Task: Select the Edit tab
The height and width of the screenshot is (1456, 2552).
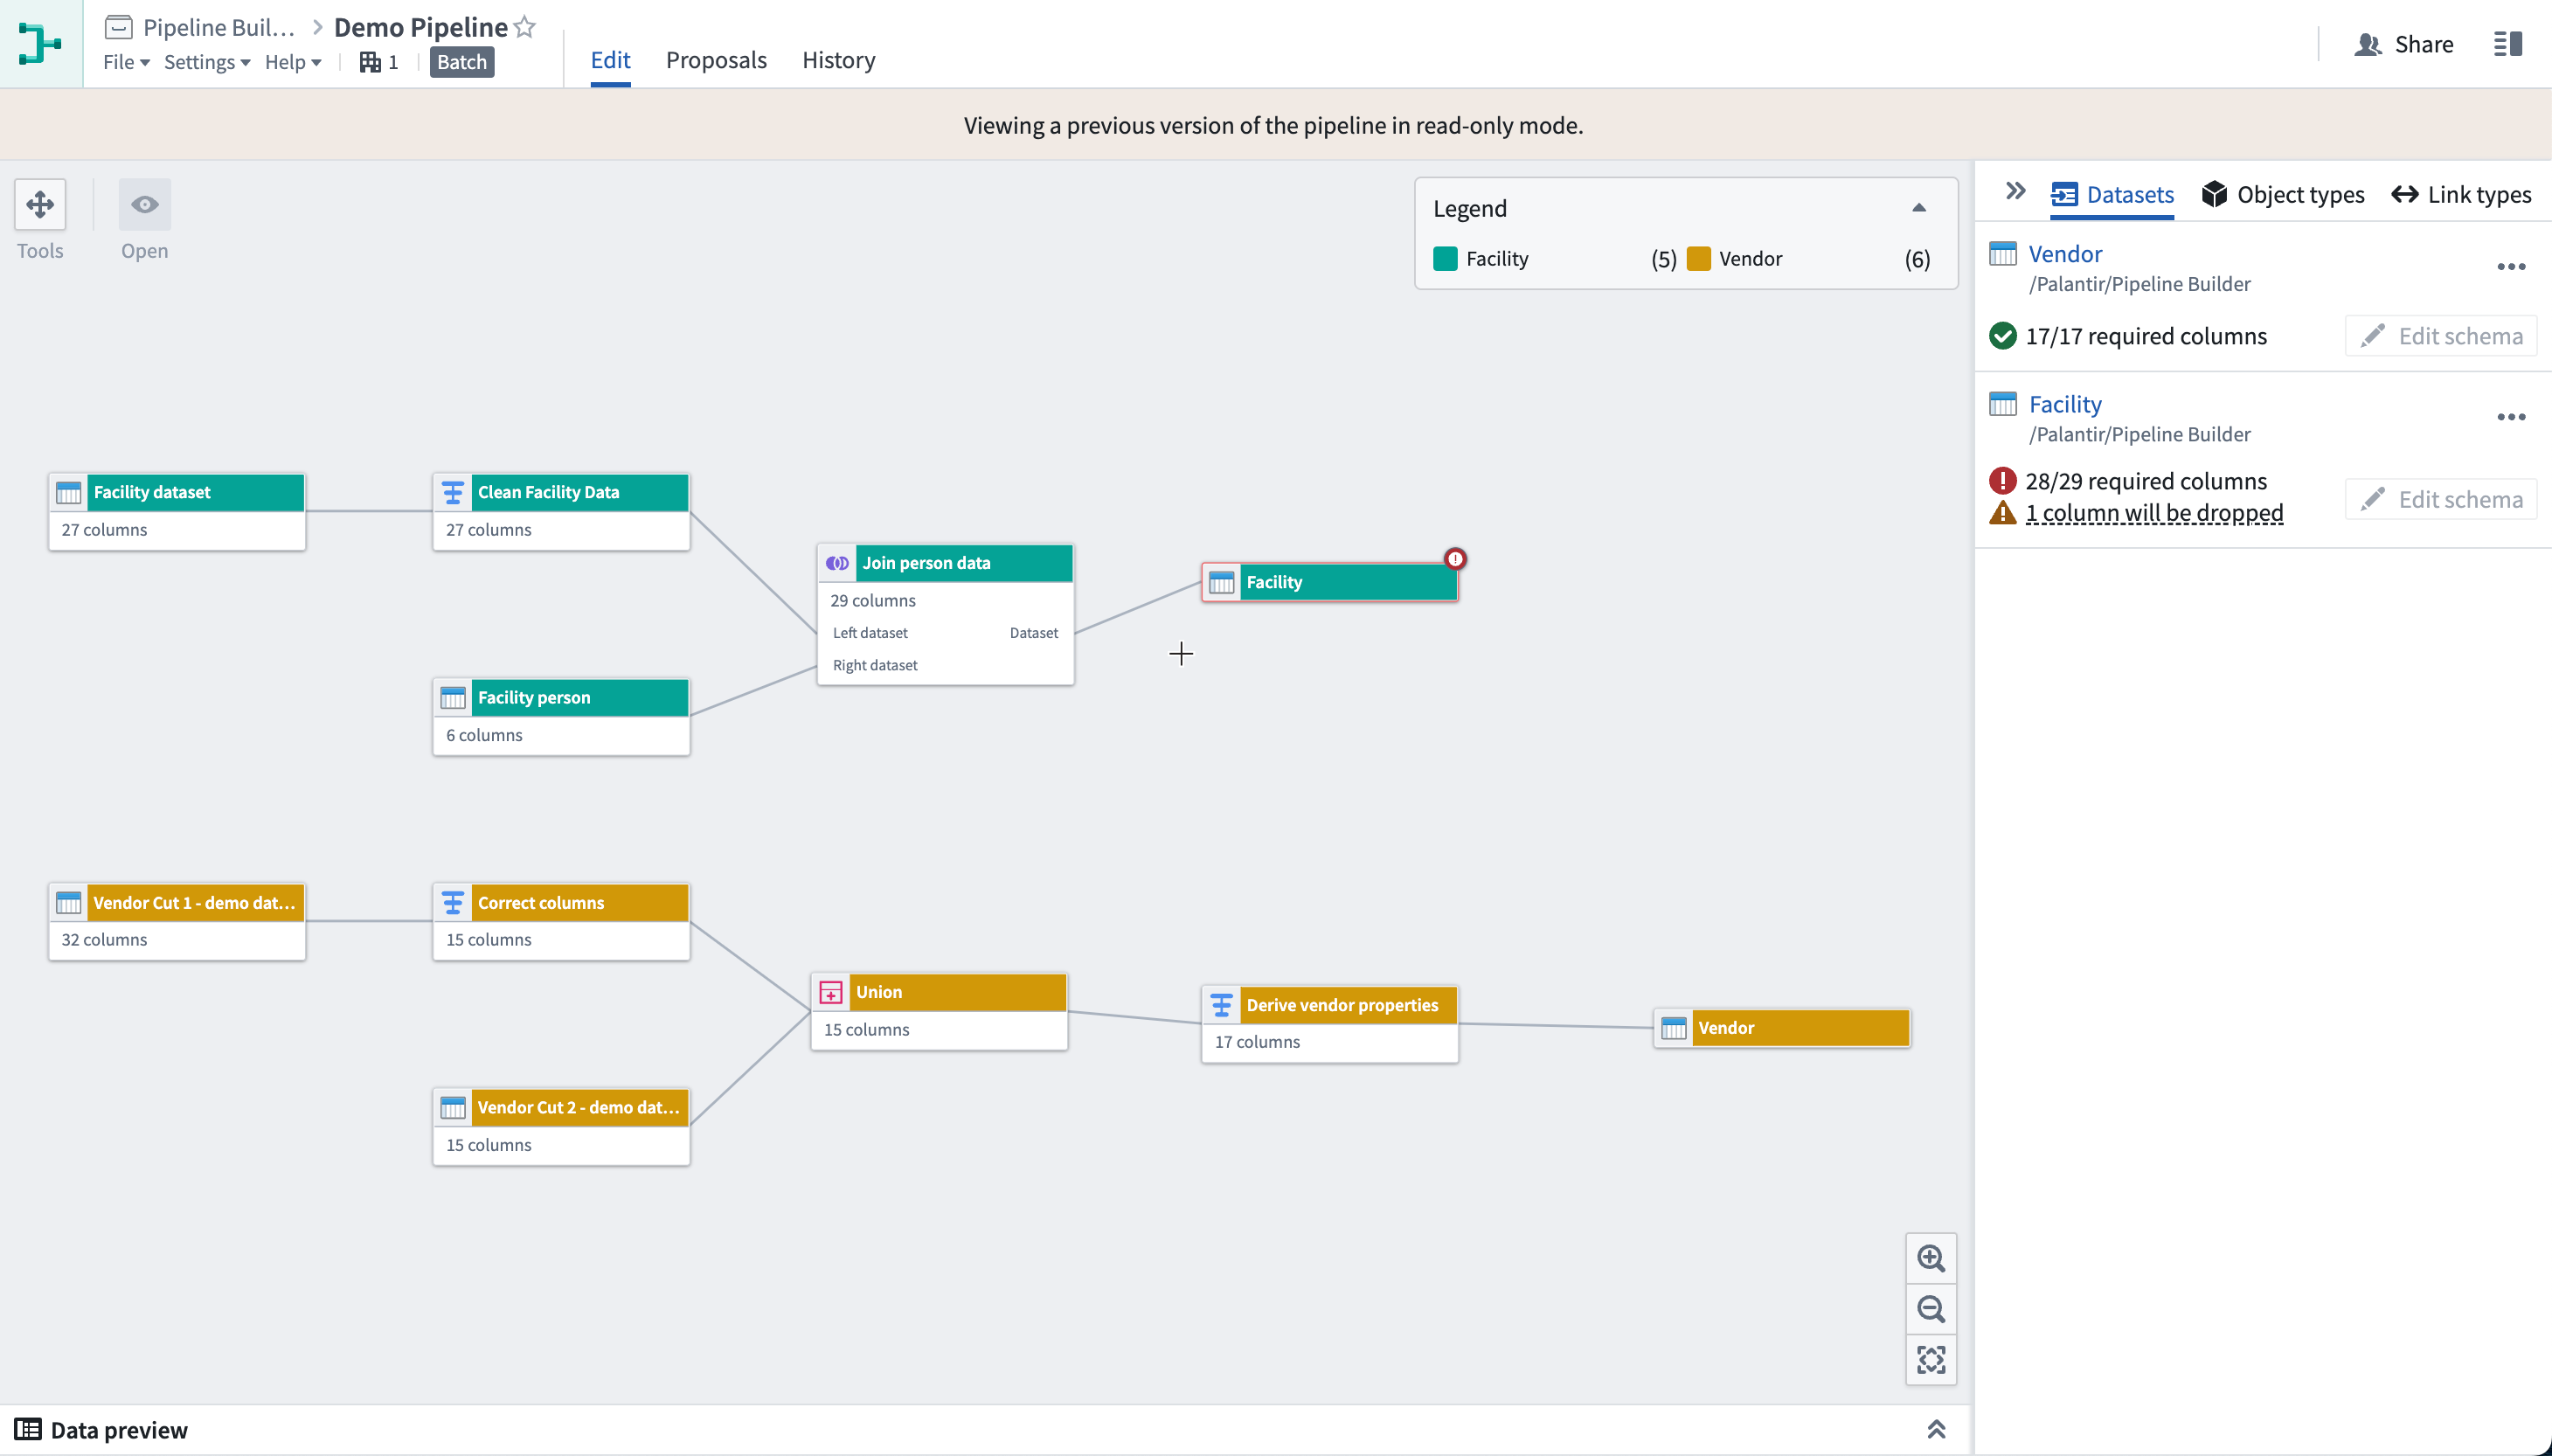Action: tap(610, 60)
